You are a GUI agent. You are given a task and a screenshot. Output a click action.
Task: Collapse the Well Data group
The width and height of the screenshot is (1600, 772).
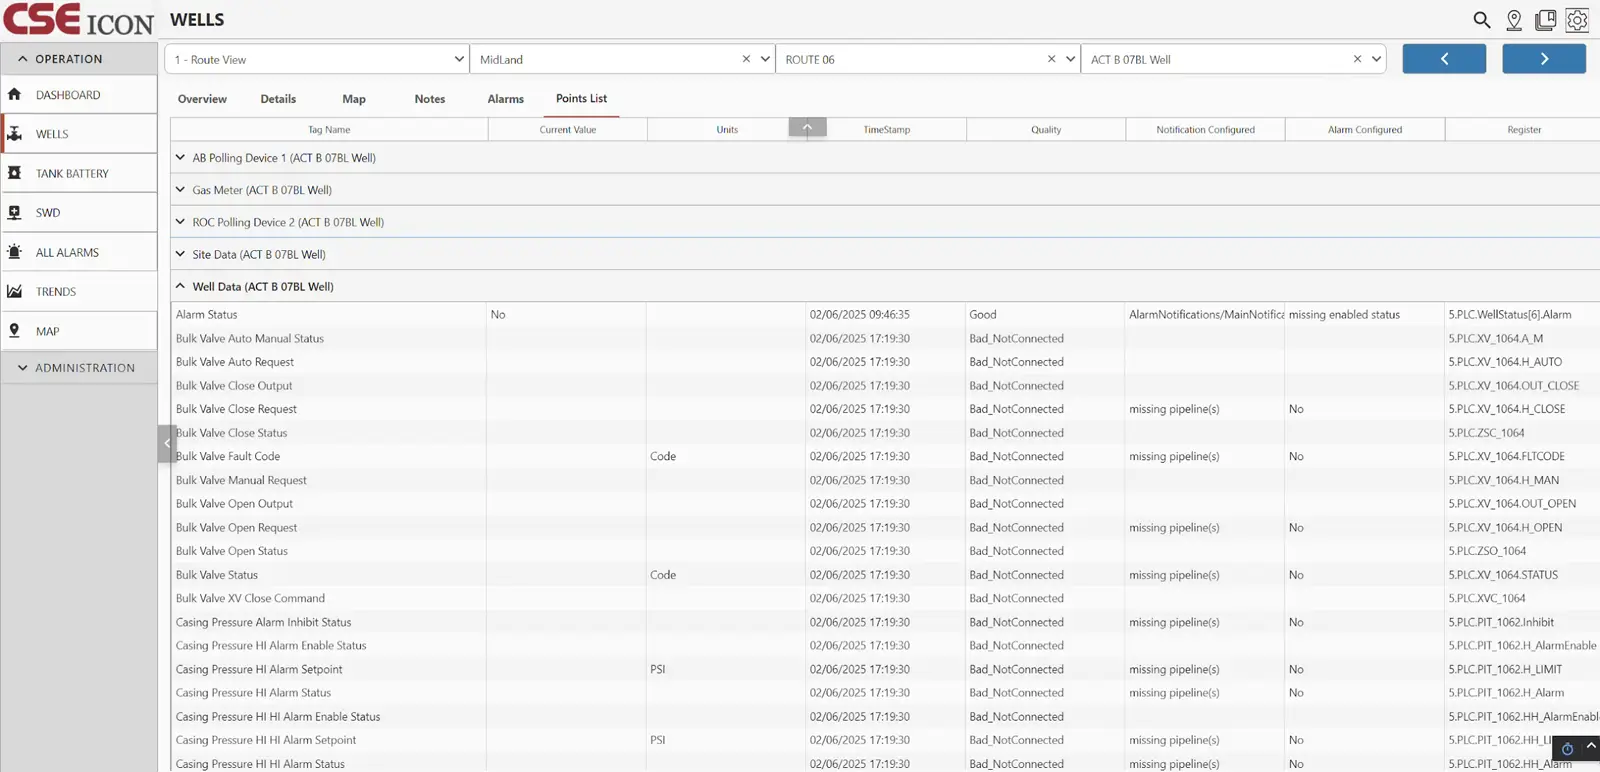click(180, 287)
